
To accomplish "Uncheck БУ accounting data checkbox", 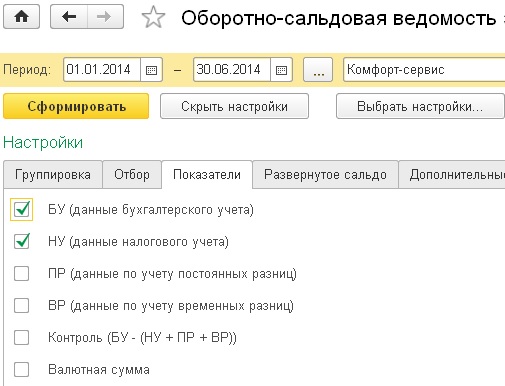I will [x=22, y=210].
